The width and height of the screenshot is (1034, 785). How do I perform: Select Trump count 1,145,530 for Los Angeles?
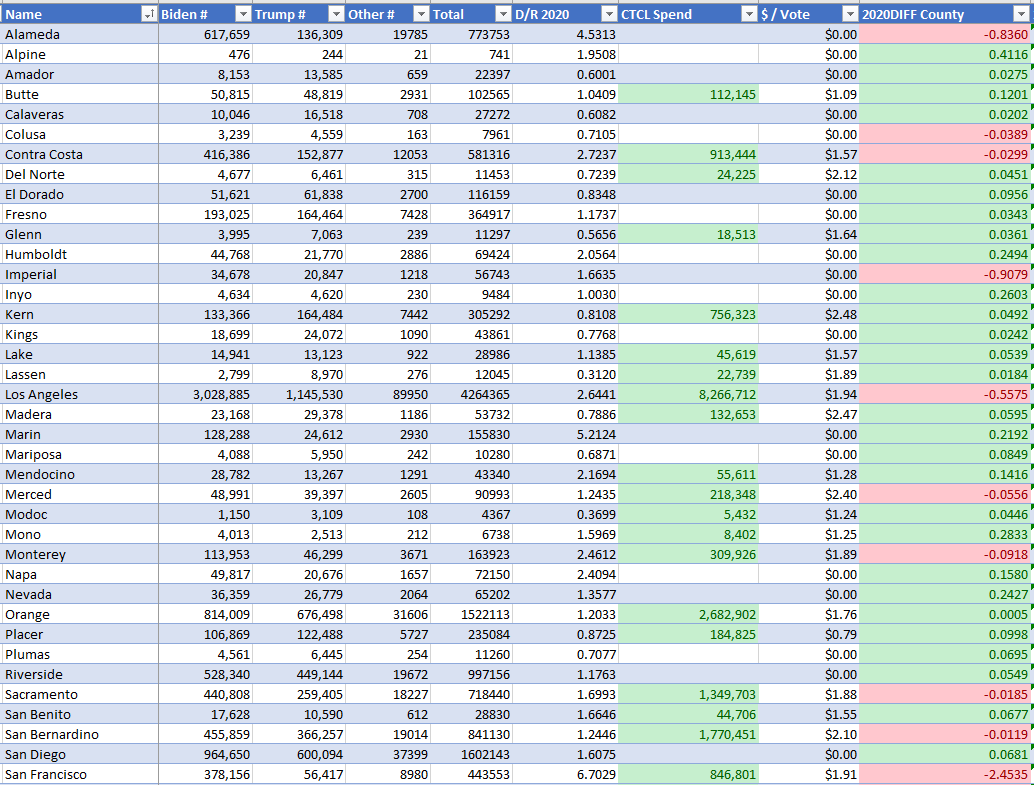coord(299,394)
